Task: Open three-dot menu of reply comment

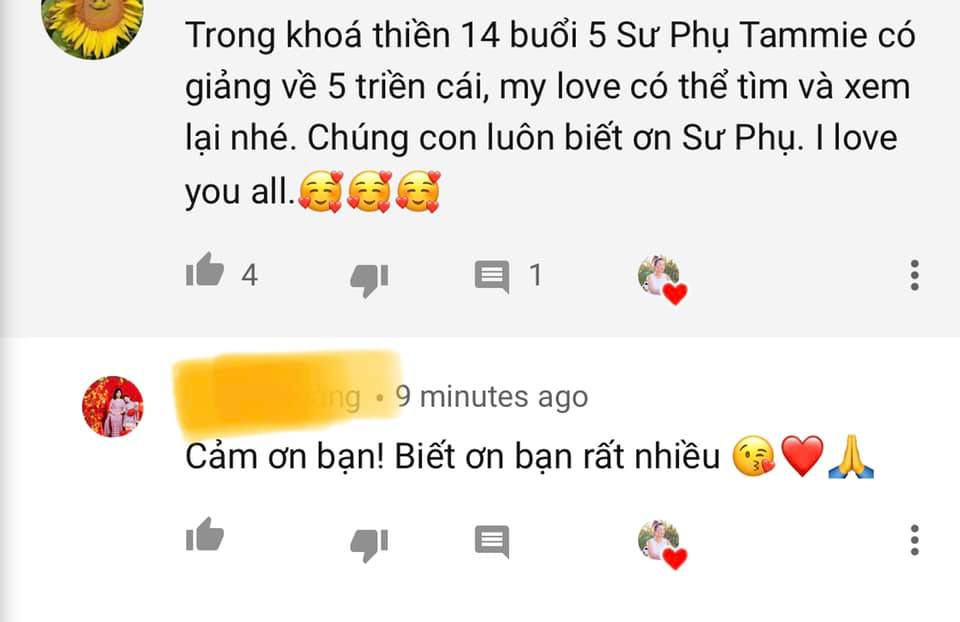Action: [914, 540]
